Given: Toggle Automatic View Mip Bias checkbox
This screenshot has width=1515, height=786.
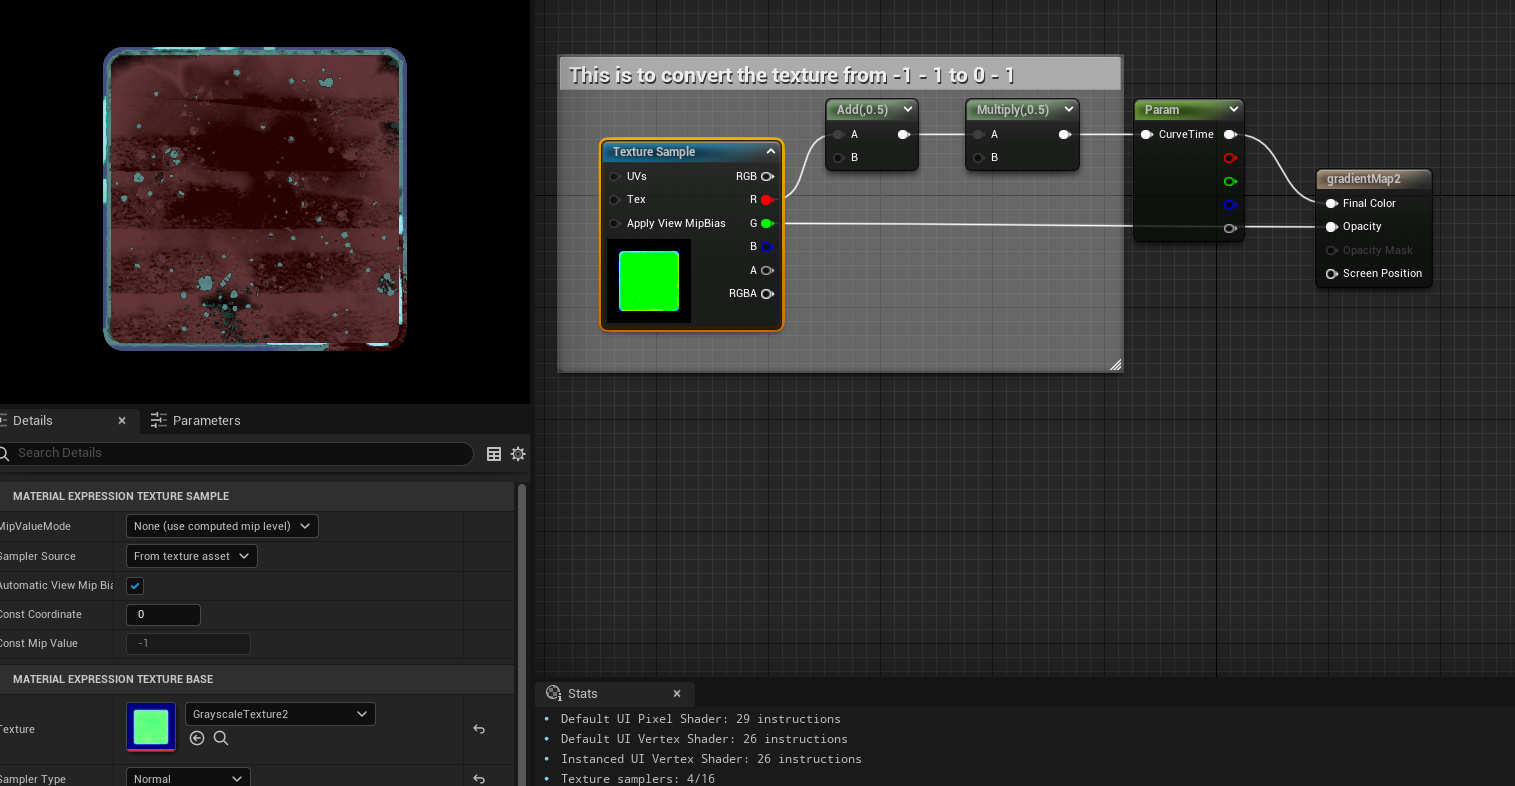Looking at the screenshot, I should [135, 586].
